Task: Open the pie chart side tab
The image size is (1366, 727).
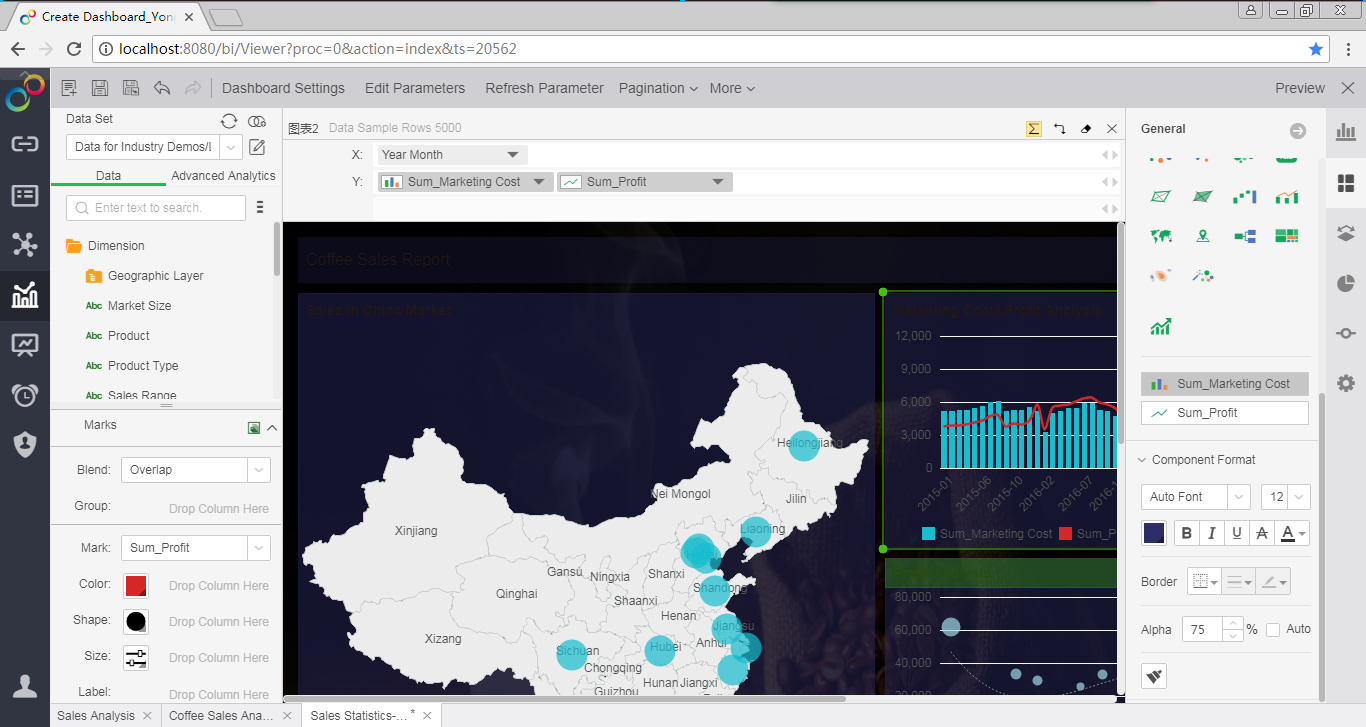Action: click(x=1346, y=283)
